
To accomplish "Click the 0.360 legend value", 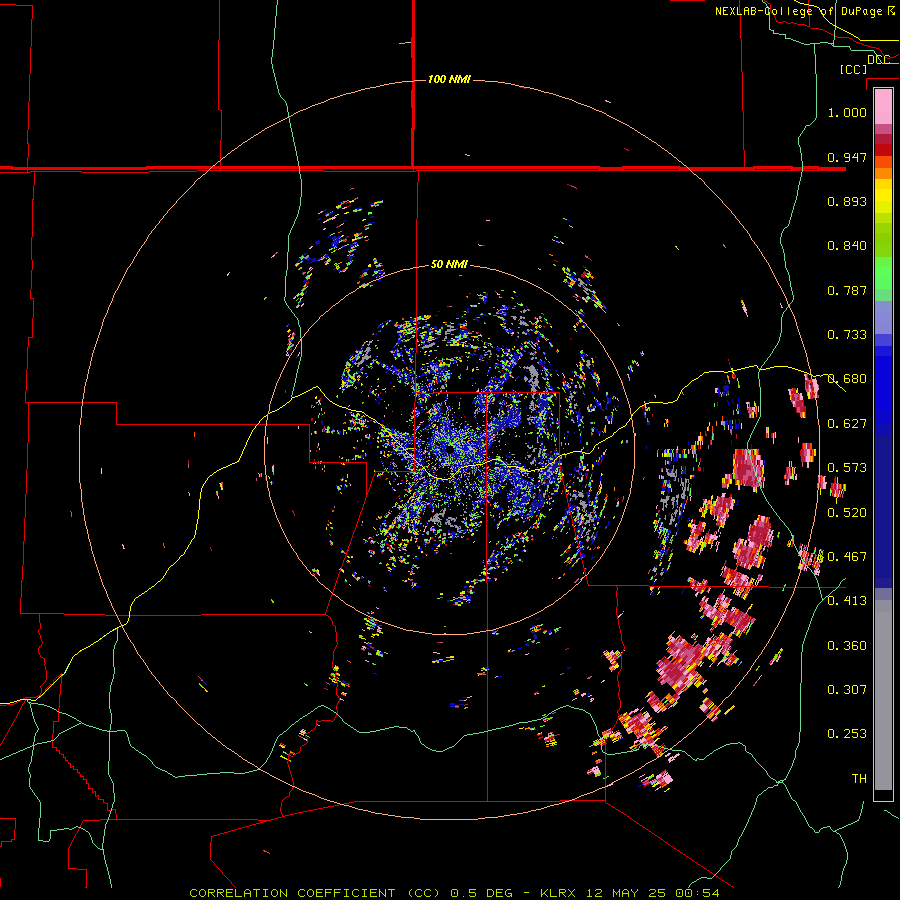I will pos(847,645).
